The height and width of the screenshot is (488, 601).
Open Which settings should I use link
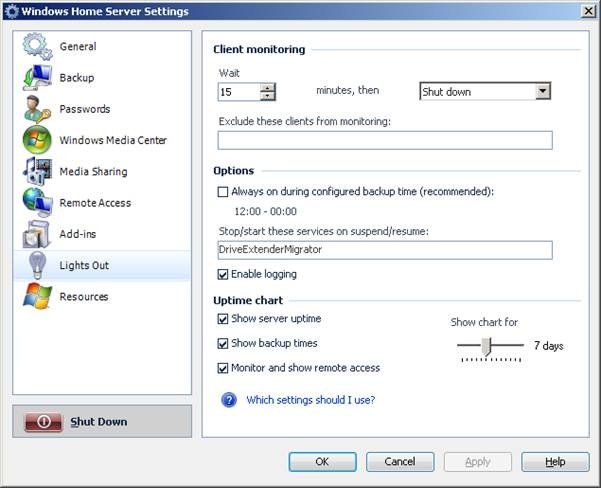point(311,400)
